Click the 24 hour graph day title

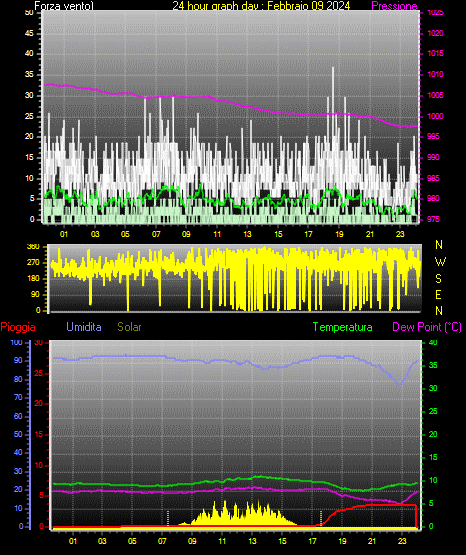coord(261,6)
